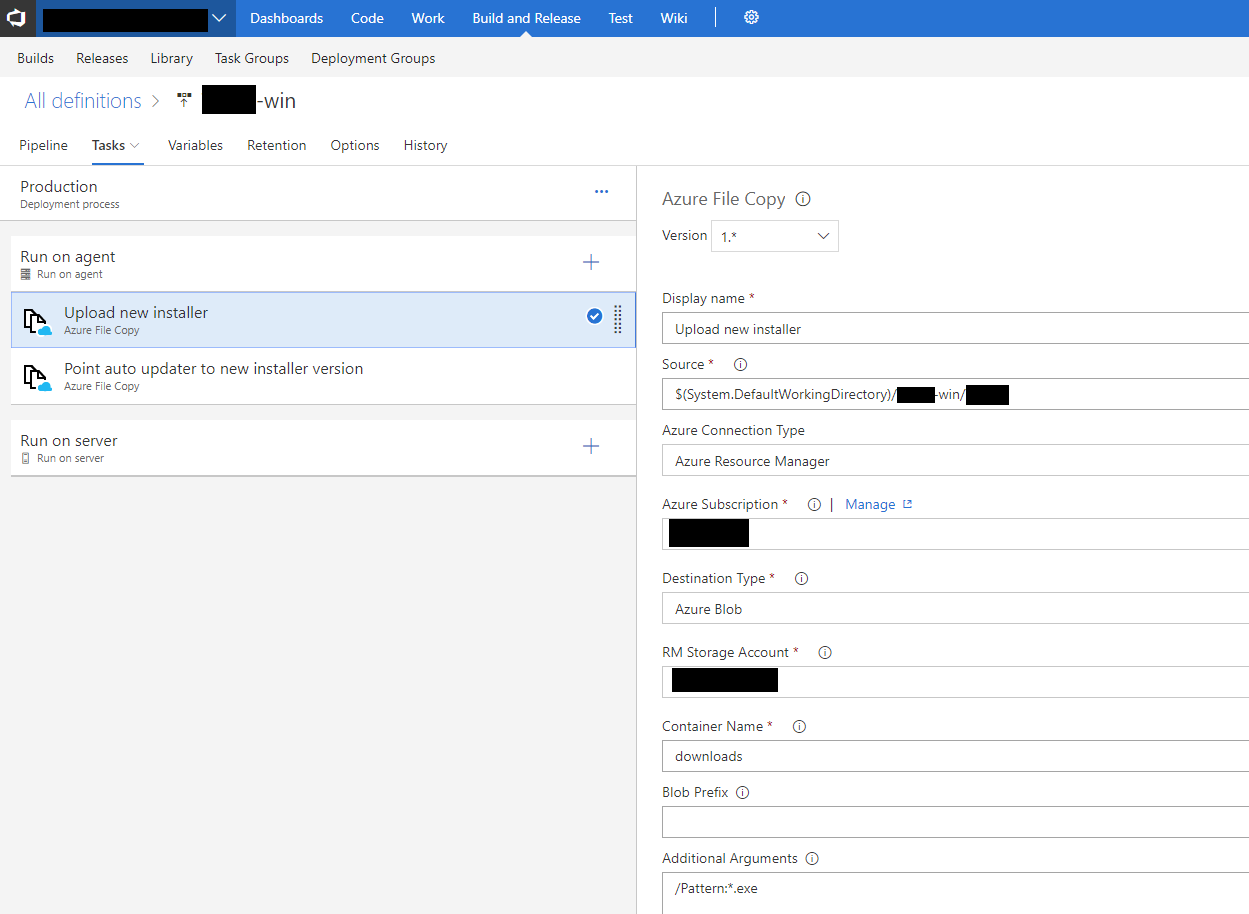Click the checkmark on Upload new installer

(594, 316)
